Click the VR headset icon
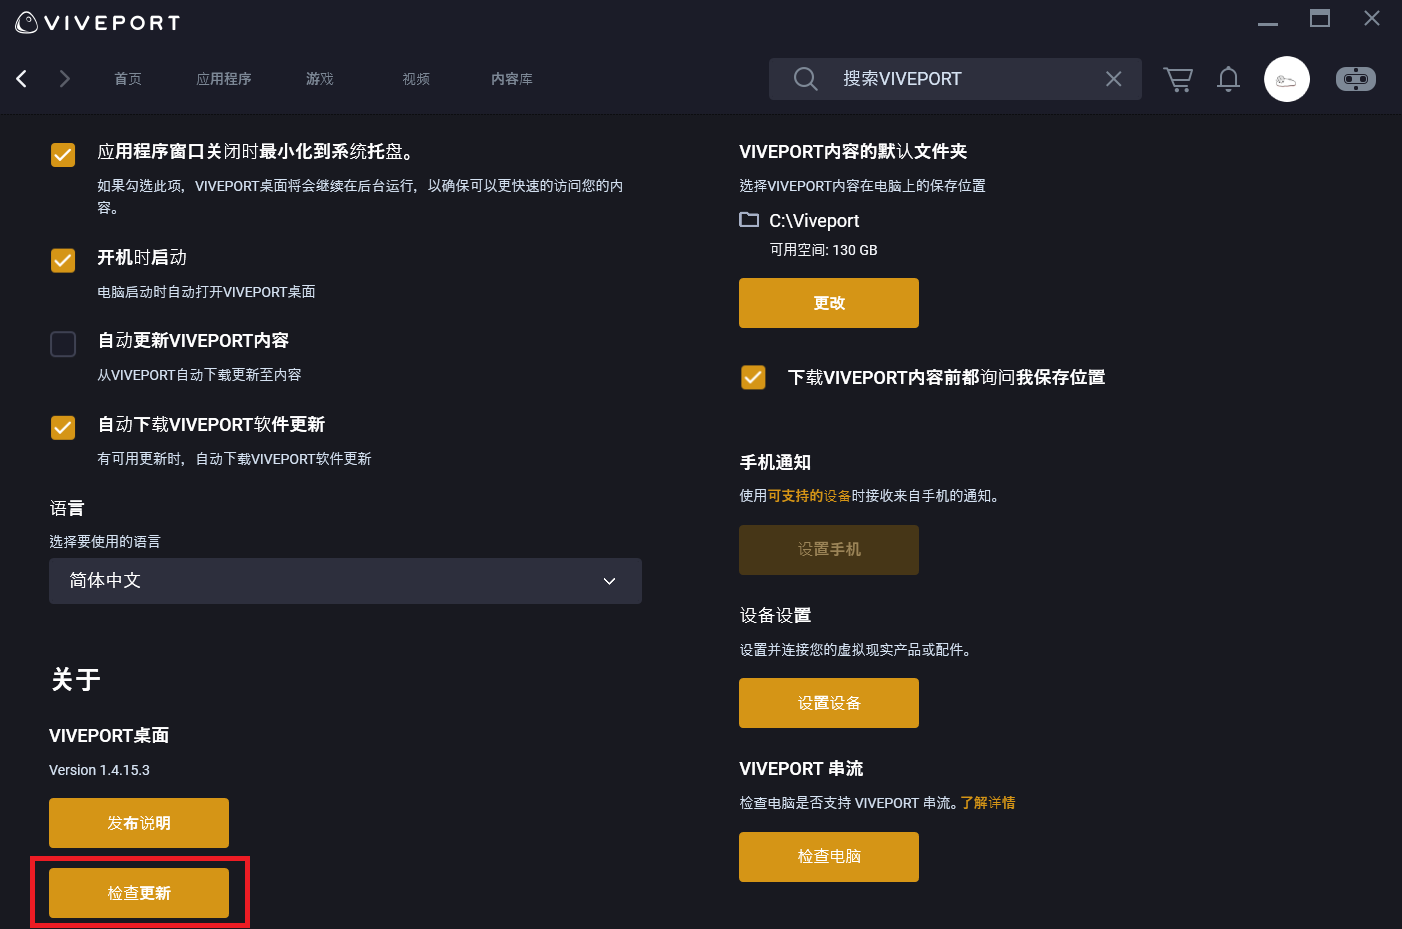This screenshot has width=1402, height=929. tap(1356, 79)
